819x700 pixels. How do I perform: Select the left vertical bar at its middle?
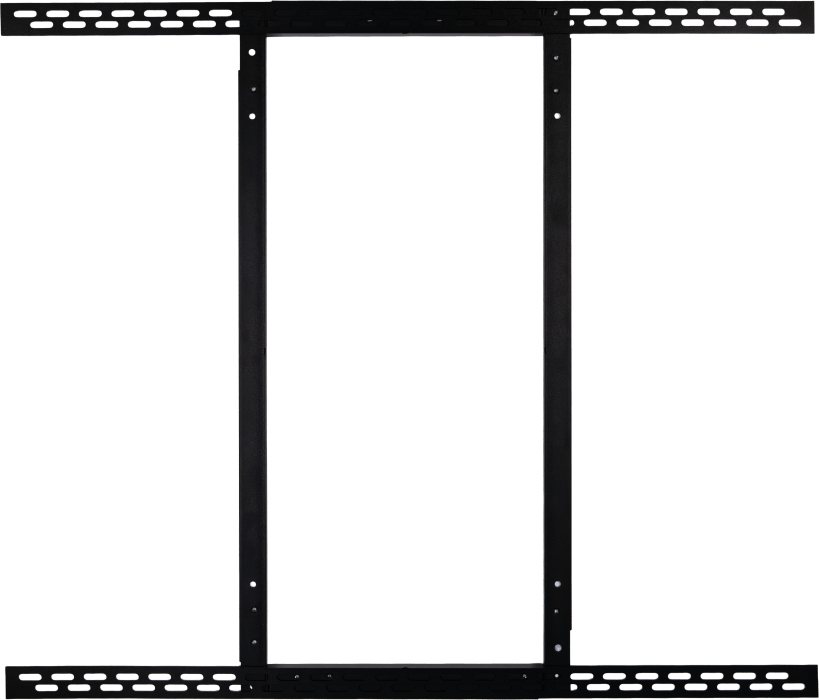(x=253, y=350)
